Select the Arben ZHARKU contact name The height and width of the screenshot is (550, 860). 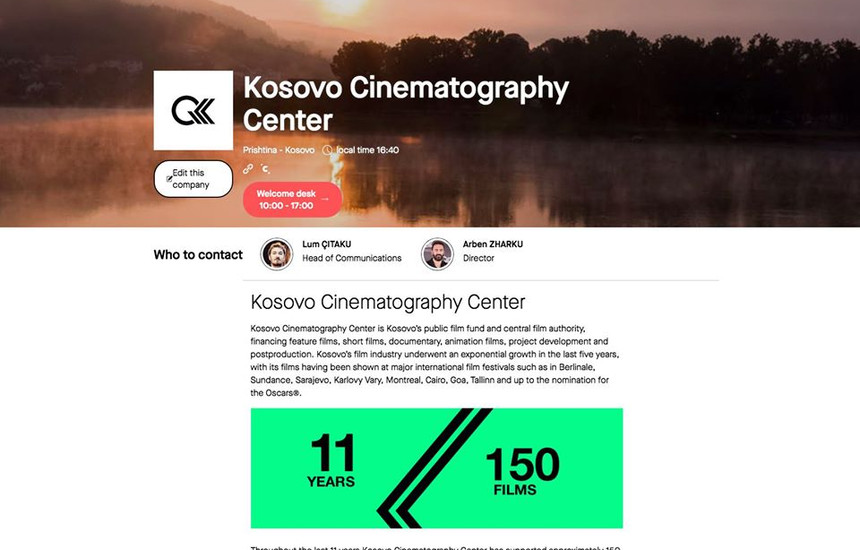[493, 244]
